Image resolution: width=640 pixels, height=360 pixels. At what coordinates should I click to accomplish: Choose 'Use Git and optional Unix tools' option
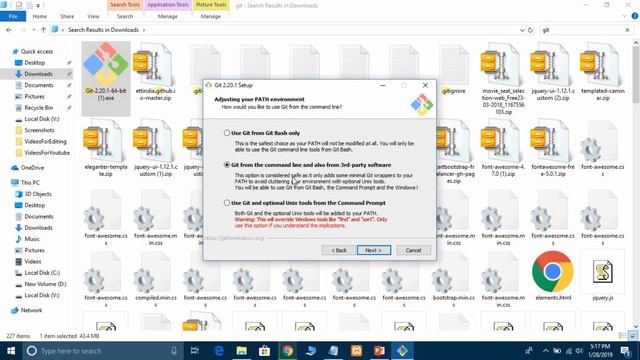pos(227,203)
